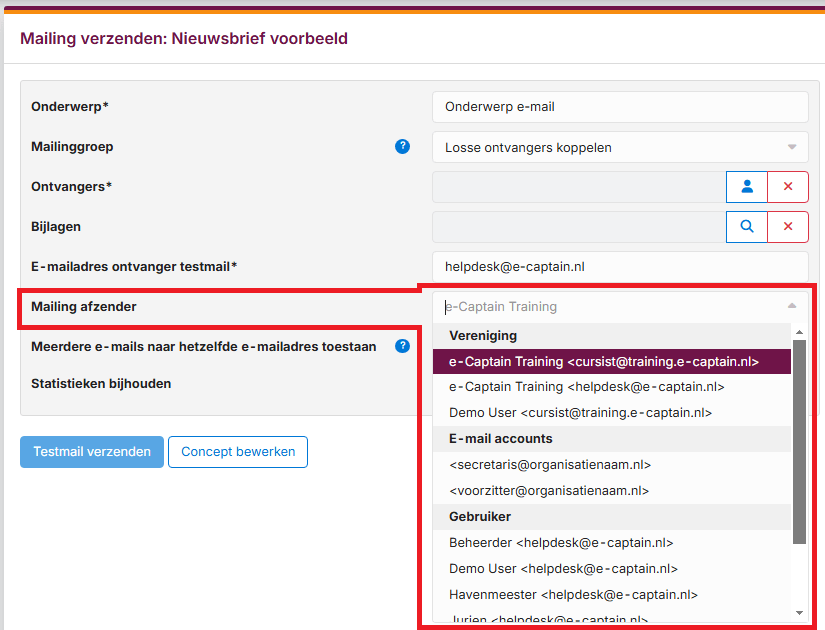Screen dimensions: 825x630
Task: Pick secretaris@organisatienaam.nl as sender
Action: click(x=611, y=465)
